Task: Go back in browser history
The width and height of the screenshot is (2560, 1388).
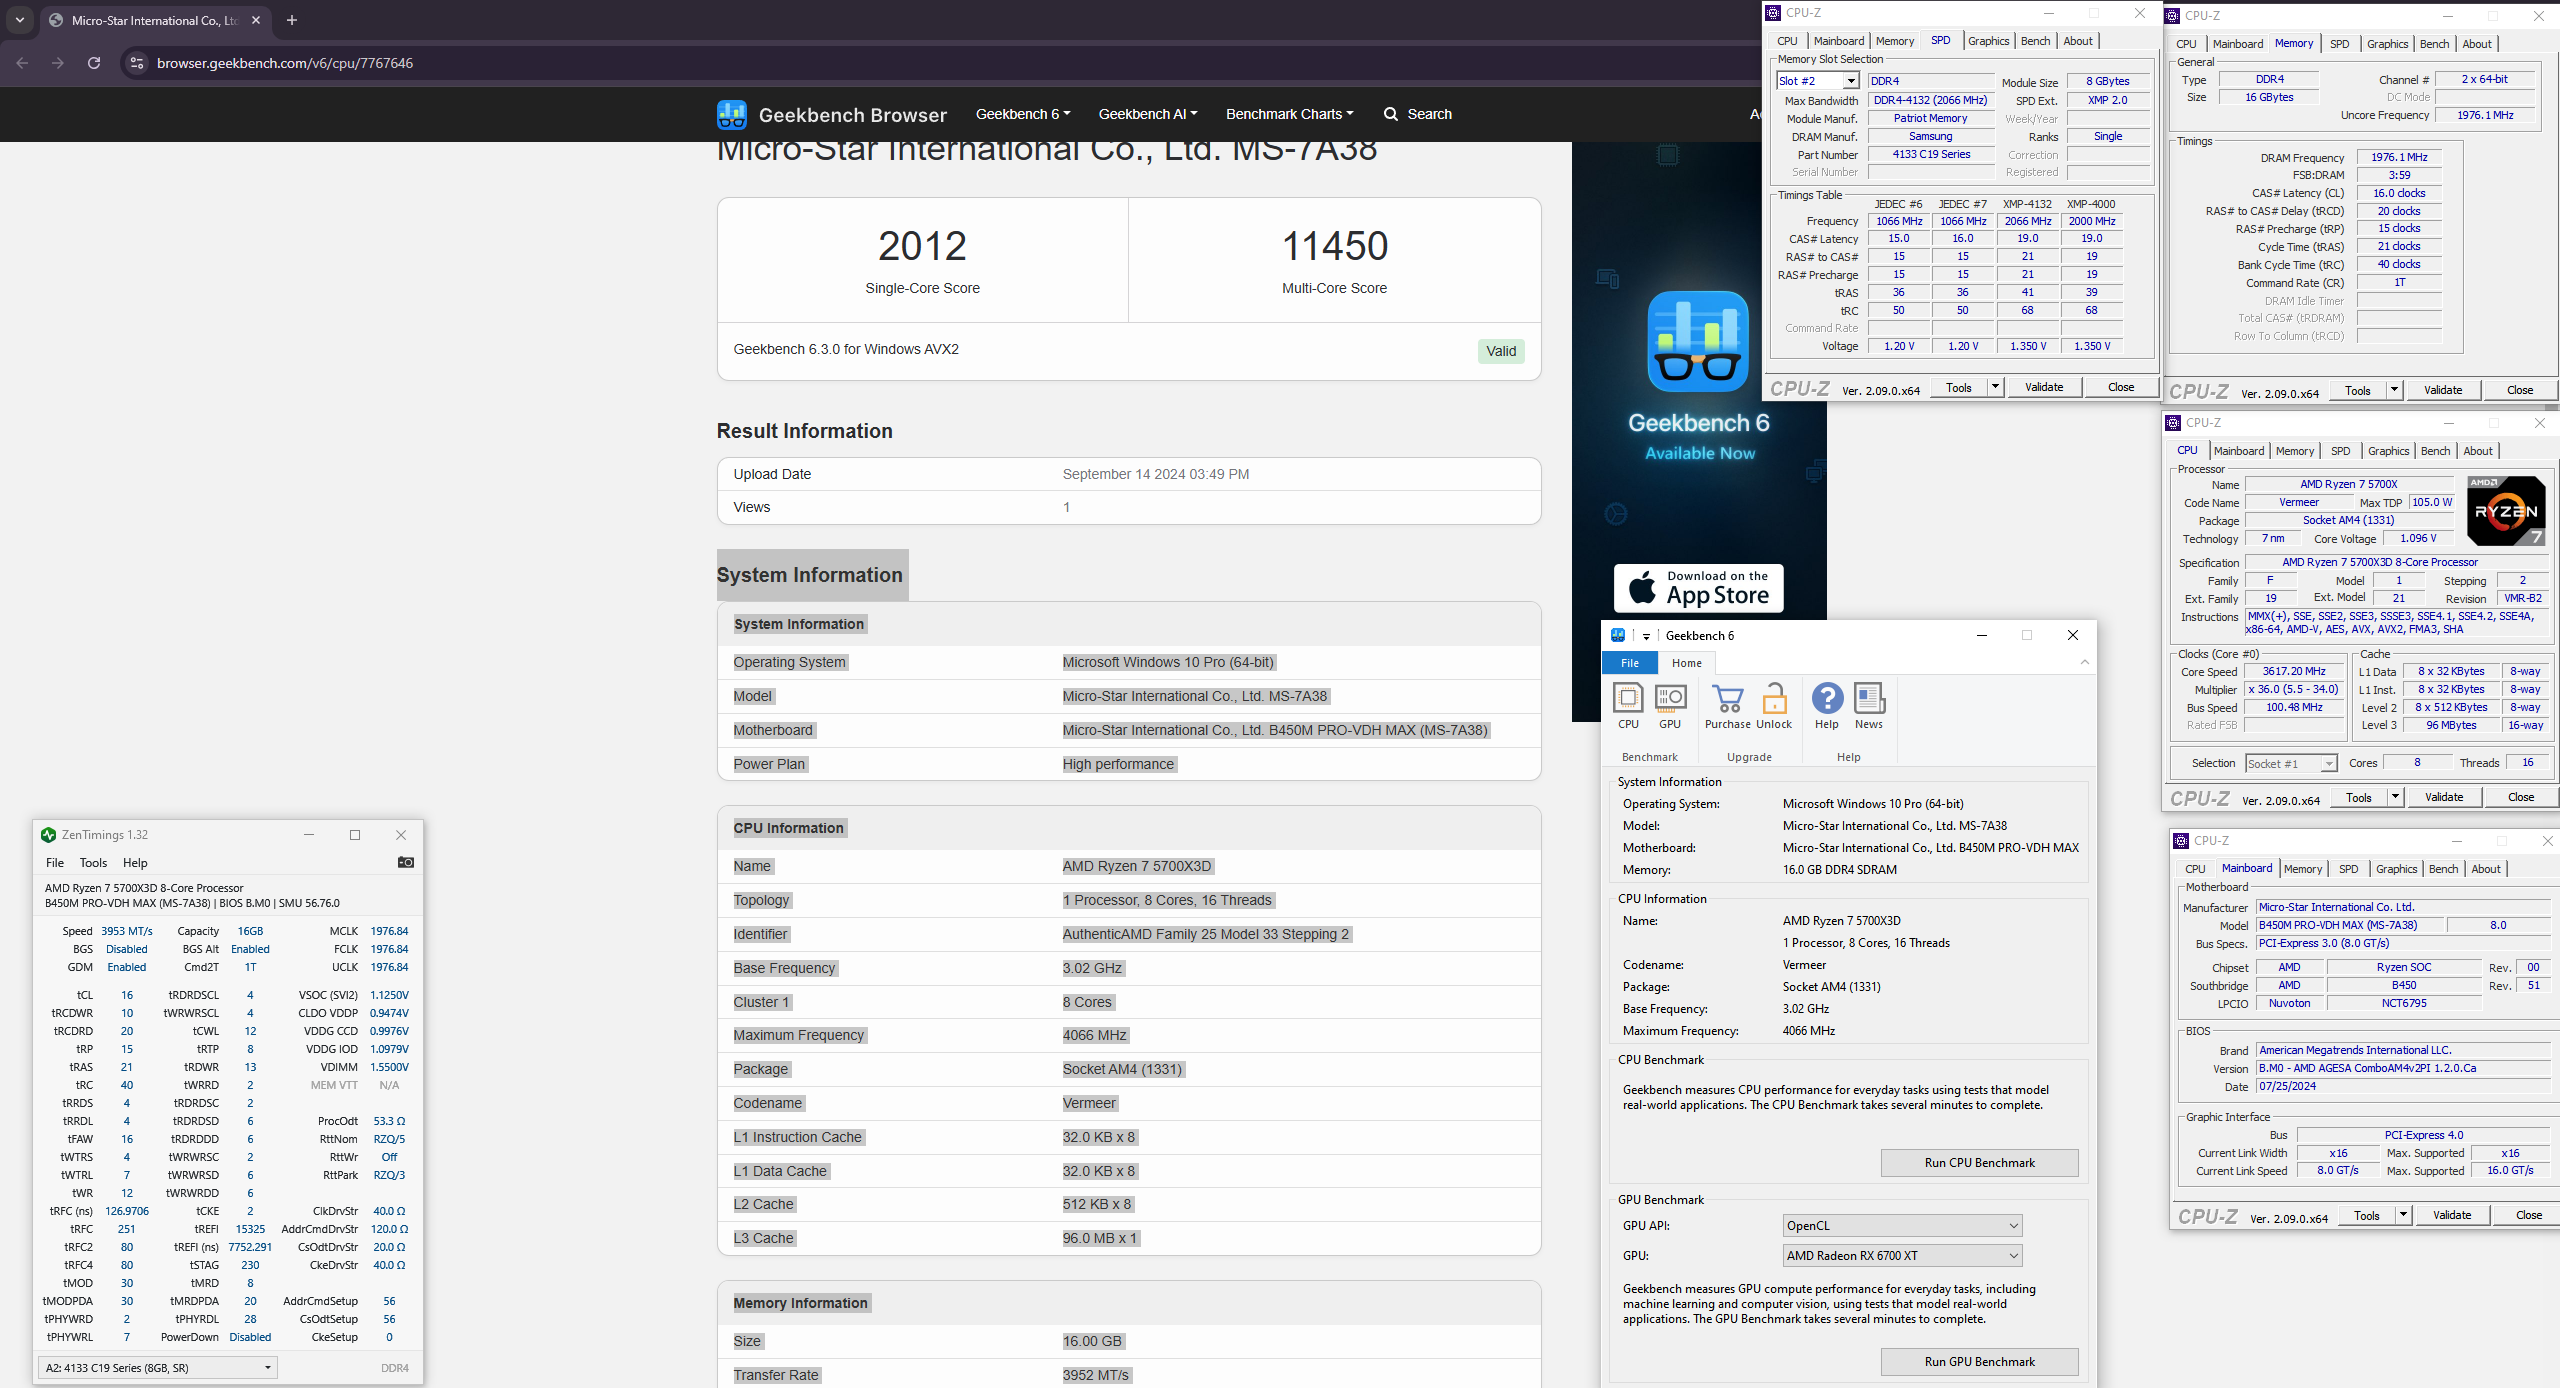Action: [22, 63]
